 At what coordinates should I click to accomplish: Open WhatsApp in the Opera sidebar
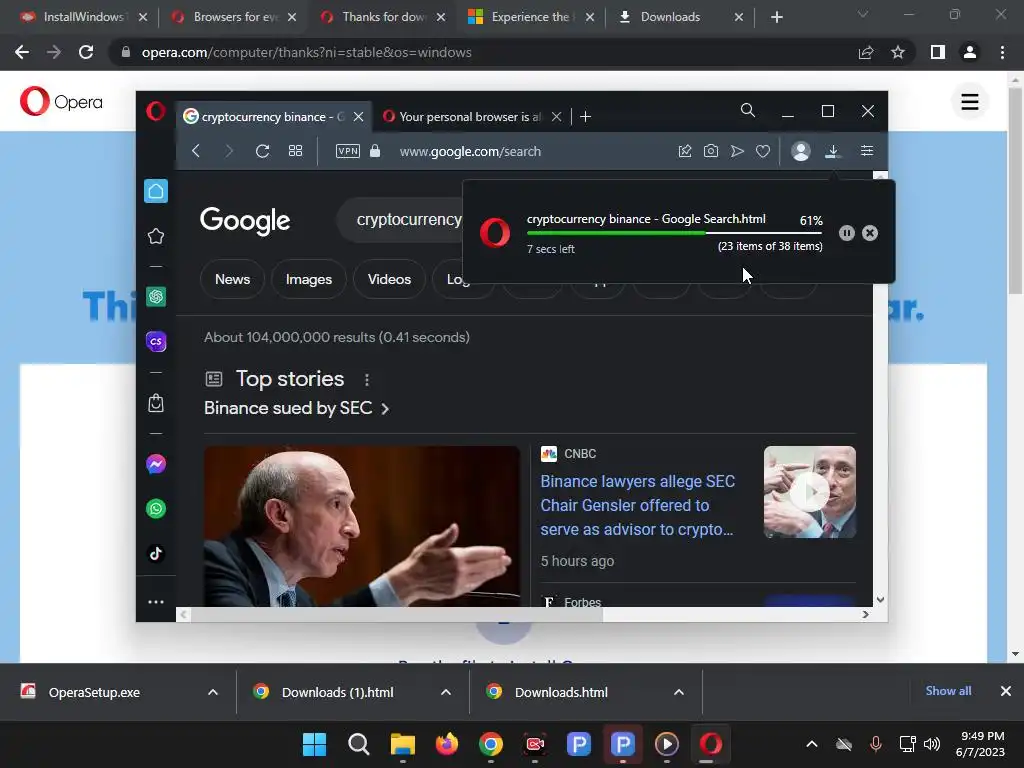tap(155, 509)
